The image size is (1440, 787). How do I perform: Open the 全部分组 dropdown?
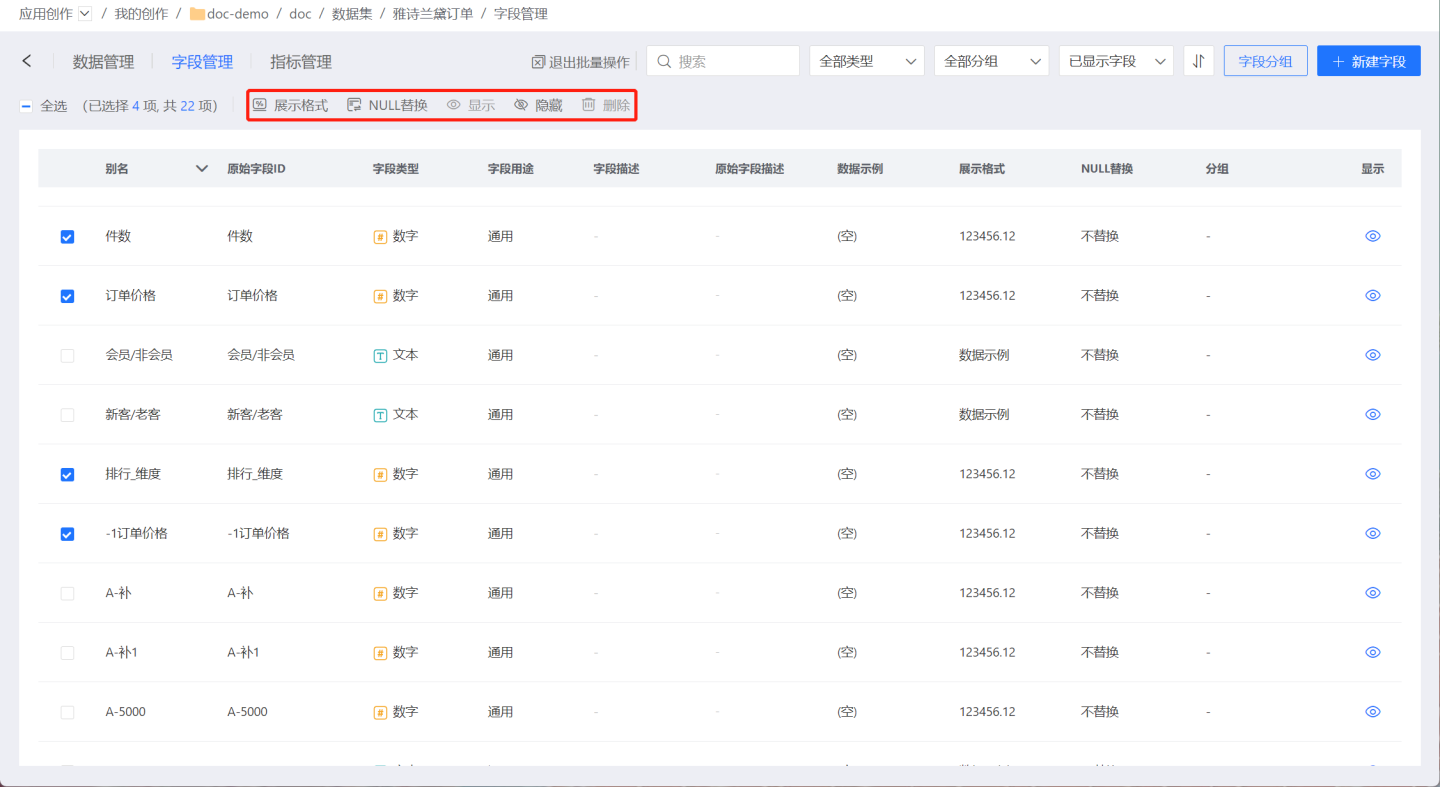pyautogui.click(x=991, y=61)
